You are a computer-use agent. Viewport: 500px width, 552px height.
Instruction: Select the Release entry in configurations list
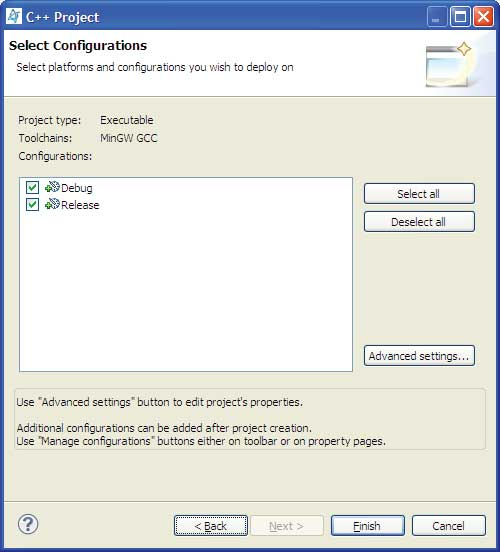[80, 205]
